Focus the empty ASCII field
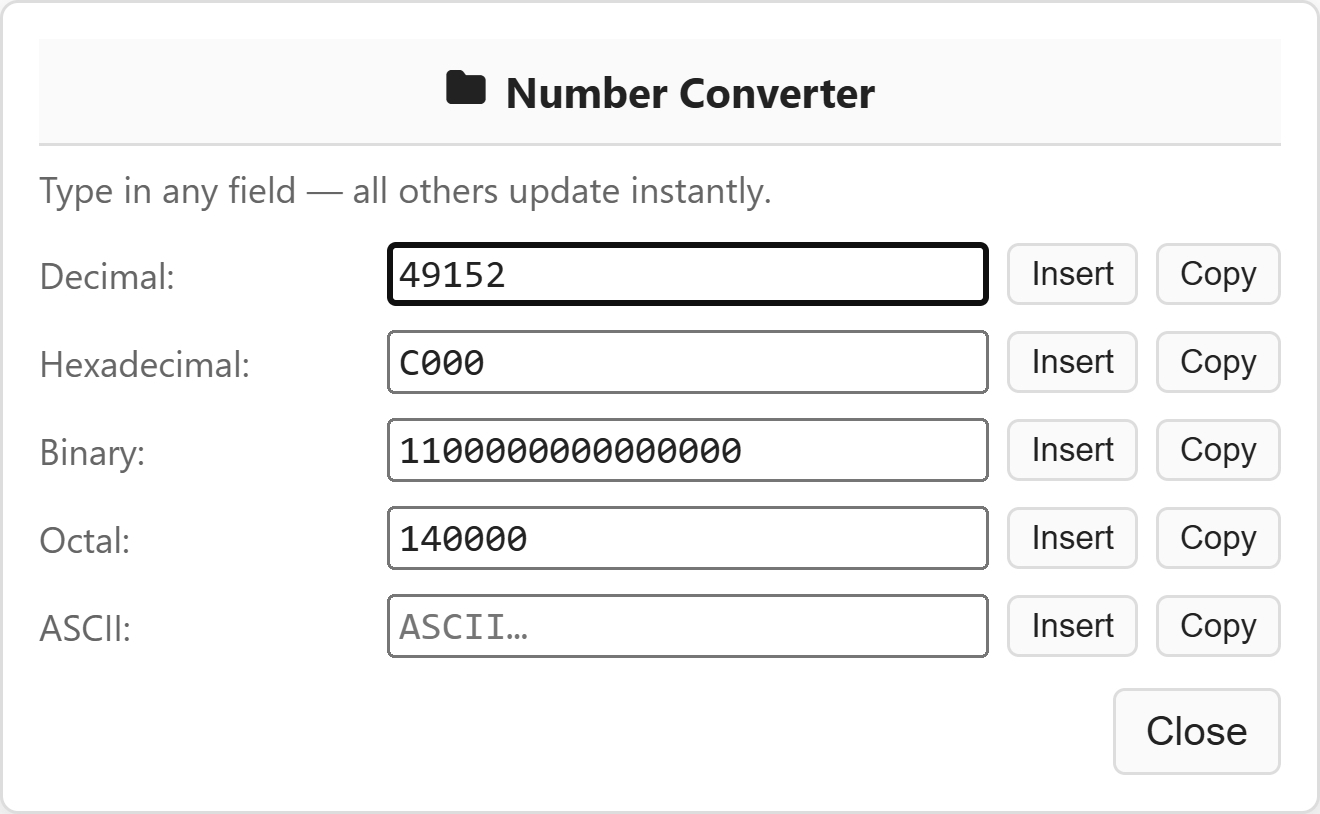Image resolution: width=1320 pixels, height=814 pixels. (687, 626)
